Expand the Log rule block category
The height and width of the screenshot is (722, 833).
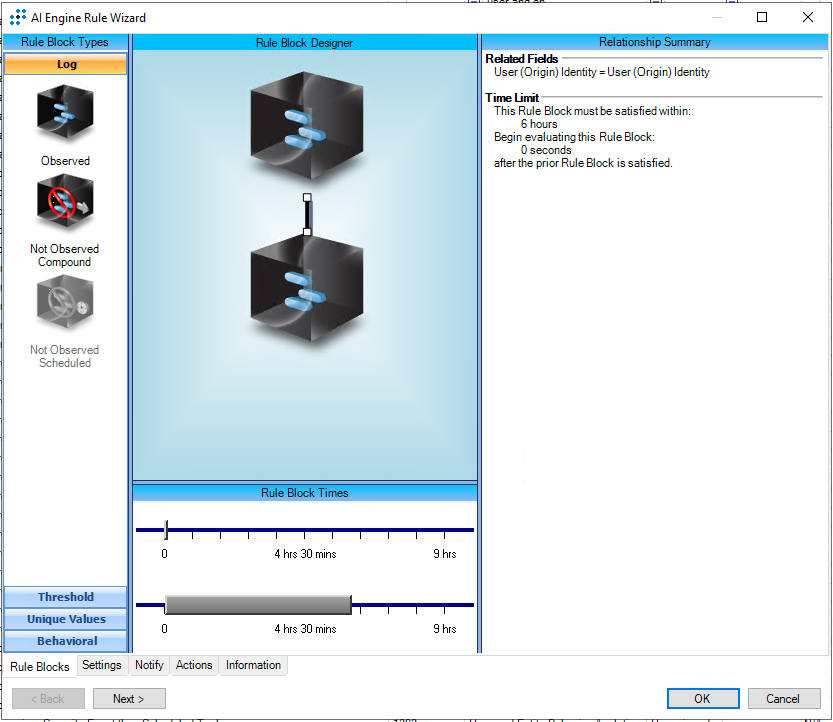point(66,64)
